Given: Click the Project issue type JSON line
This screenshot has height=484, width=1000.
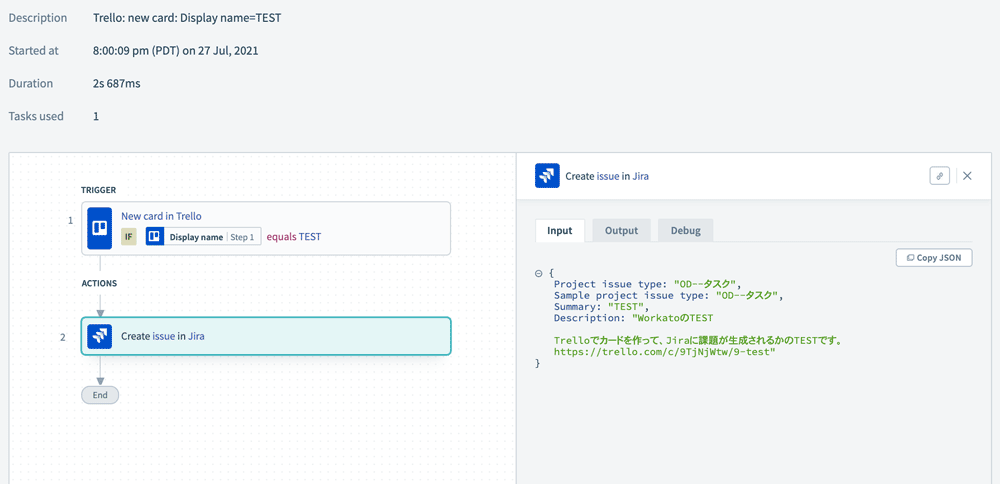Looking at the screenshot, I should tap(647, 284).
